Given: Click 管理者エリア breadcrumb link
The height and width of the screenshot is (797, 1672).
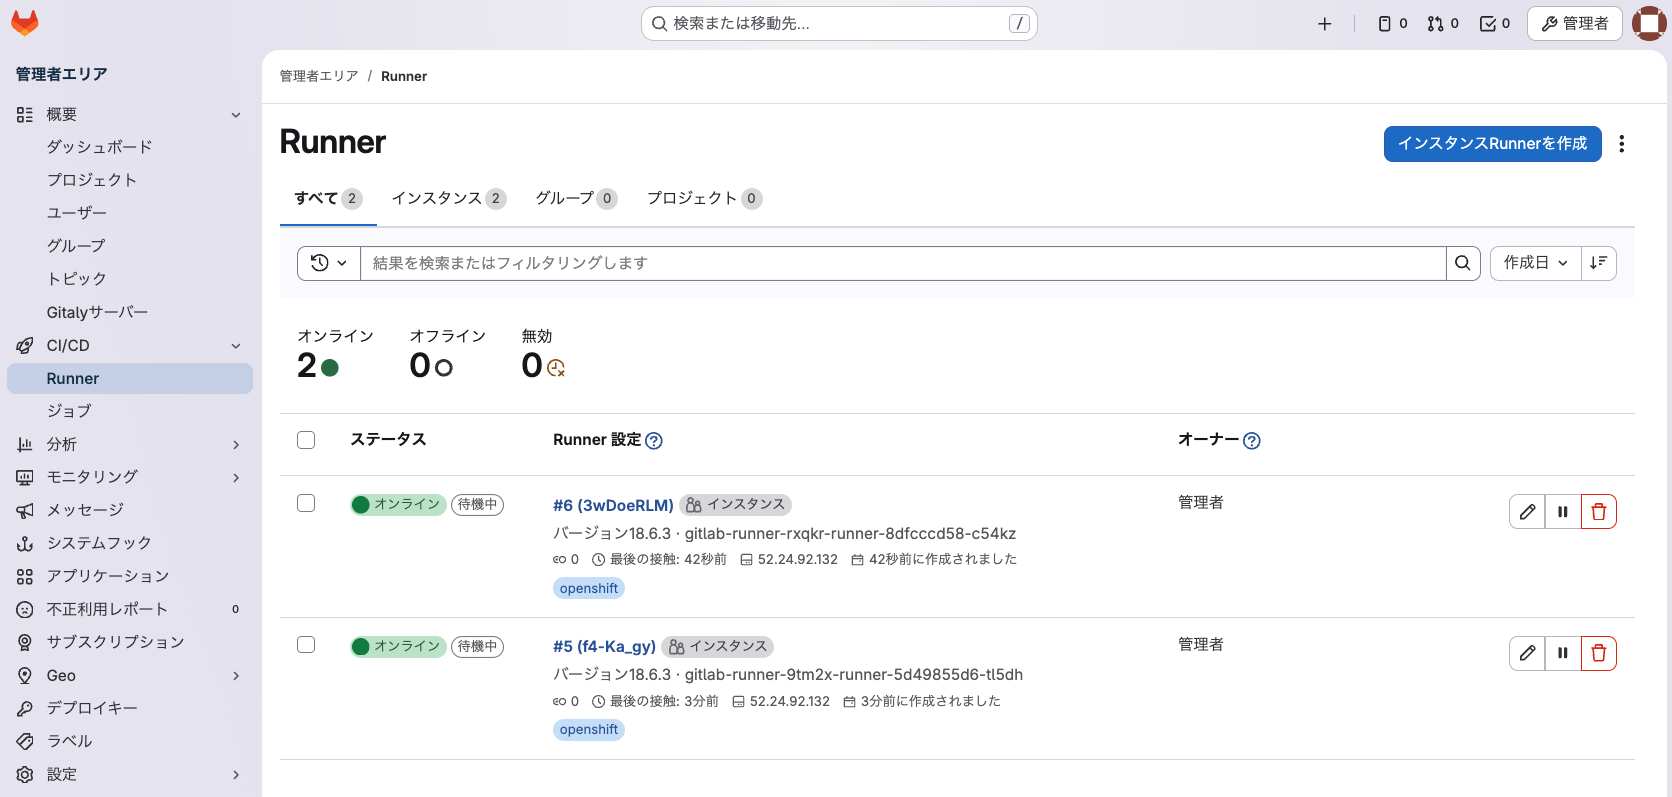Looking at the screenshot, I should (x=319, y=76).
